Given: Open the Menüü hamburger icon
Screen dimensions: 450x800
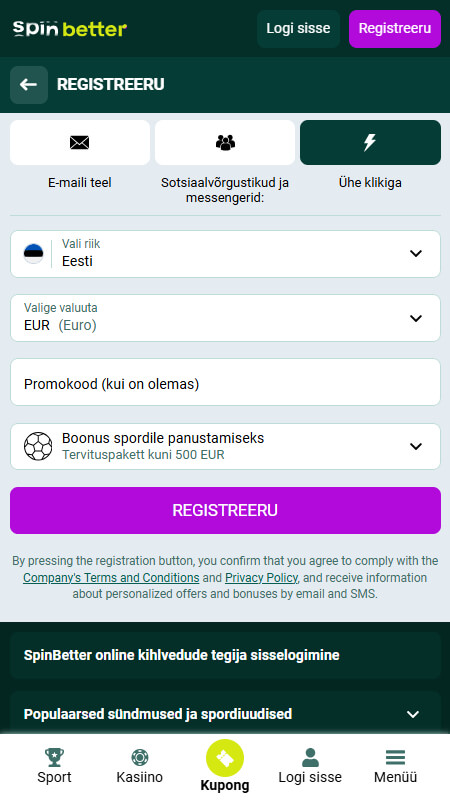Looking at the screenshot, I should [395, 757].
